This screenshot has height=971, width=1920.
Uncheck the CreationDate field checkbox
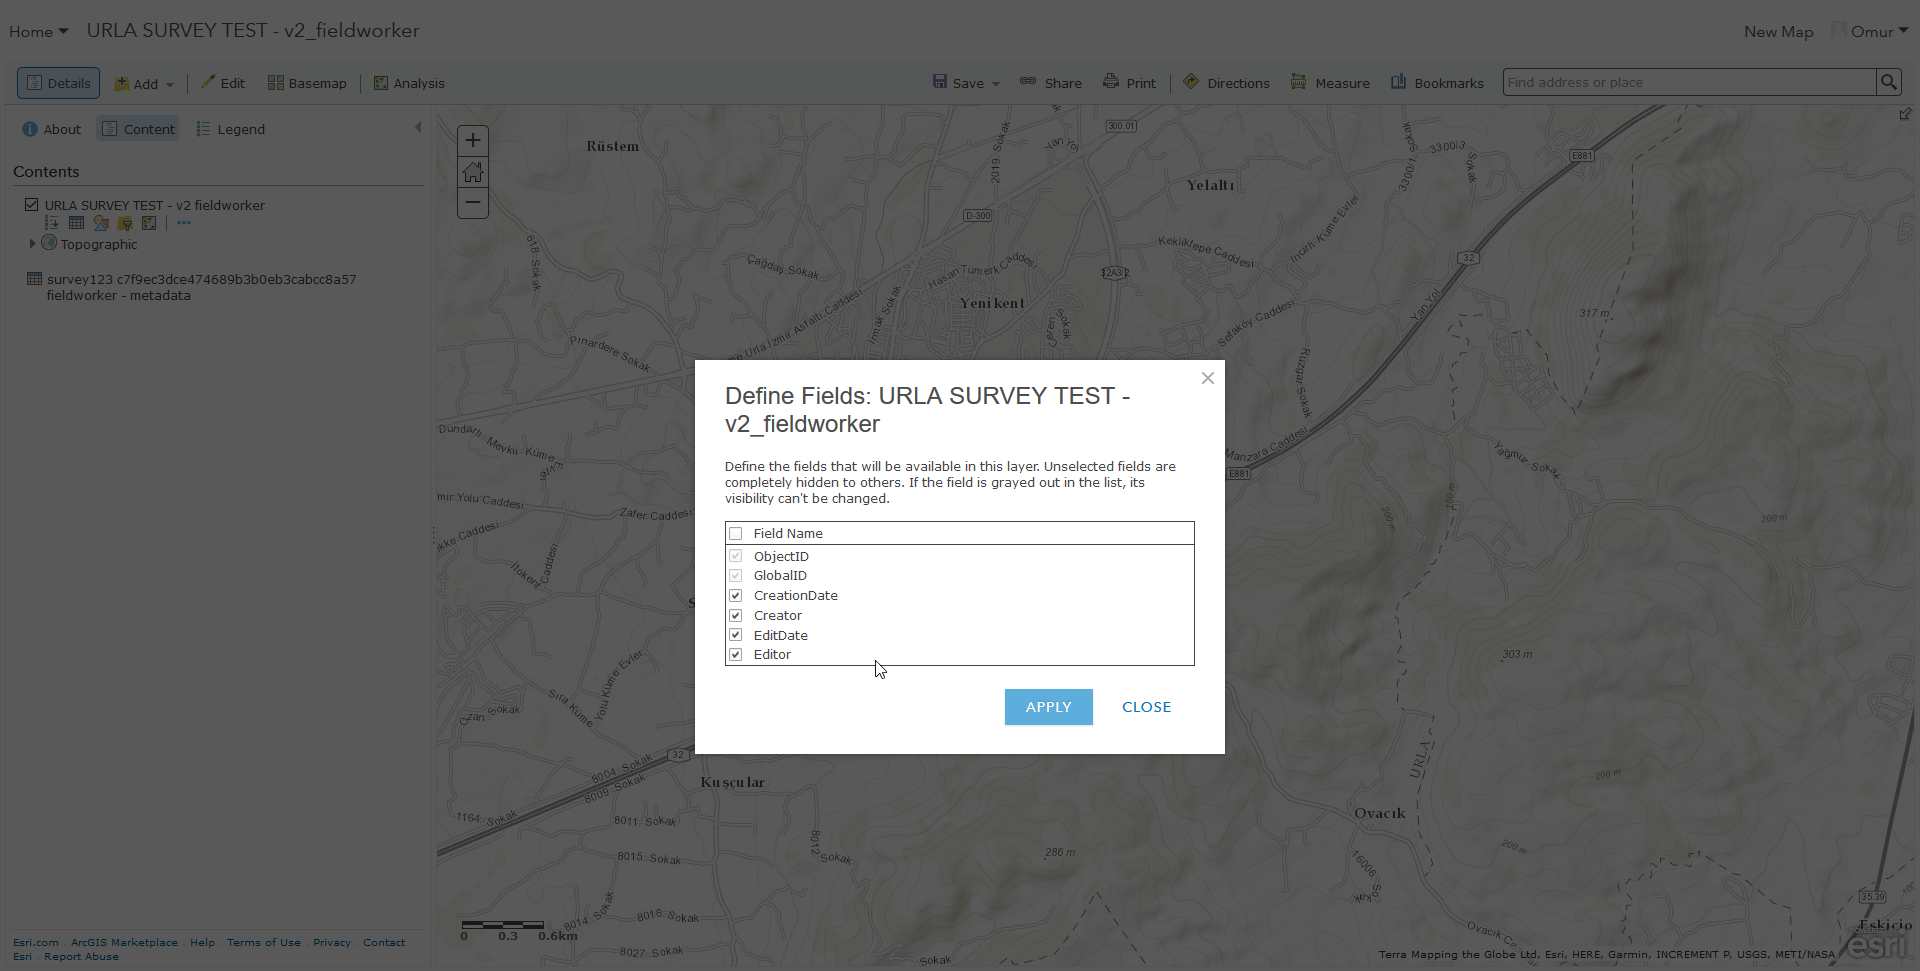pyautogui.click(x=736, y=596)
